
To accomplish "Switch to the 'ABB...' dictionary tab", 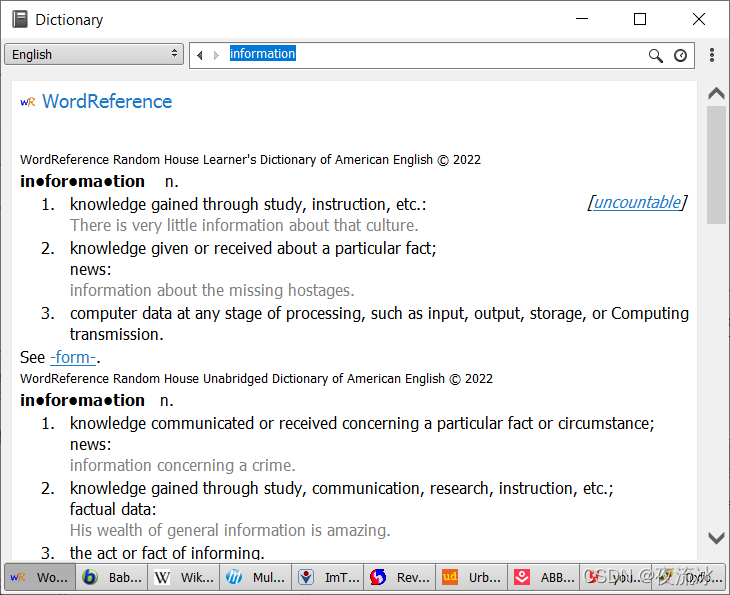I will pyautogui.click(x=544, y=578).
